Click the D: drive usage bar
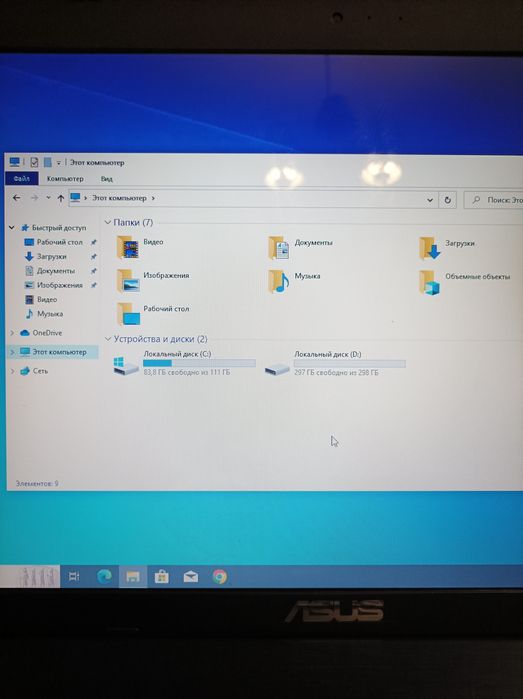 pyautogui.click(x=350, y=364)
